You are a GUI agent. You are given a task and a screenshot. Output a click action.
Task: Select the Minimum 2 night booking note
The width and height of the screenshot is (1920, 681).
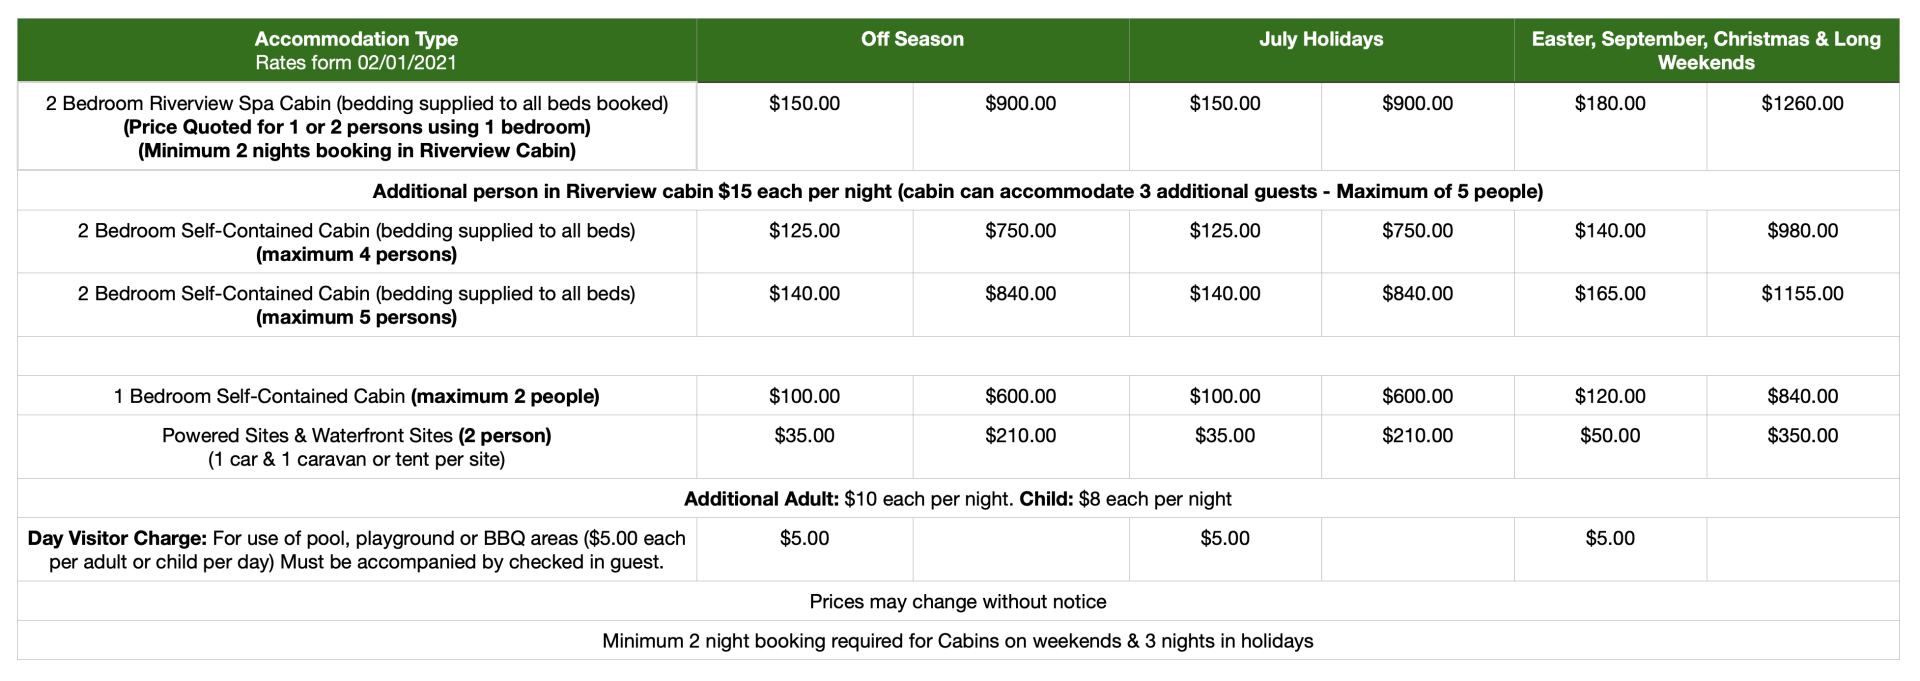coord(957,641)
